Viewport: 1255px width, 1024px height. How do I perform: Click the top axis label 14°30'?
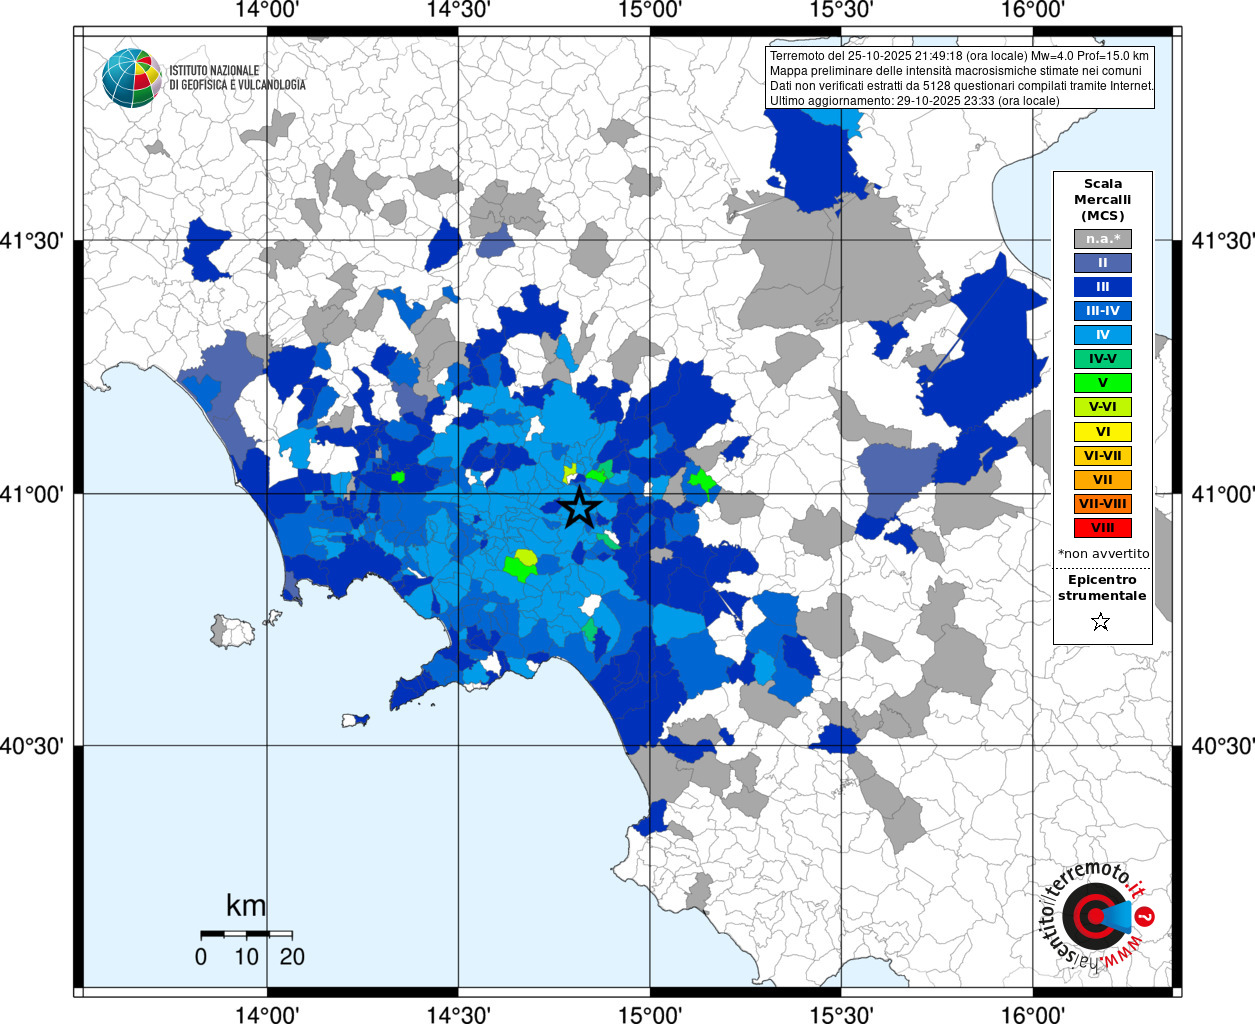[x=459, y=10]
